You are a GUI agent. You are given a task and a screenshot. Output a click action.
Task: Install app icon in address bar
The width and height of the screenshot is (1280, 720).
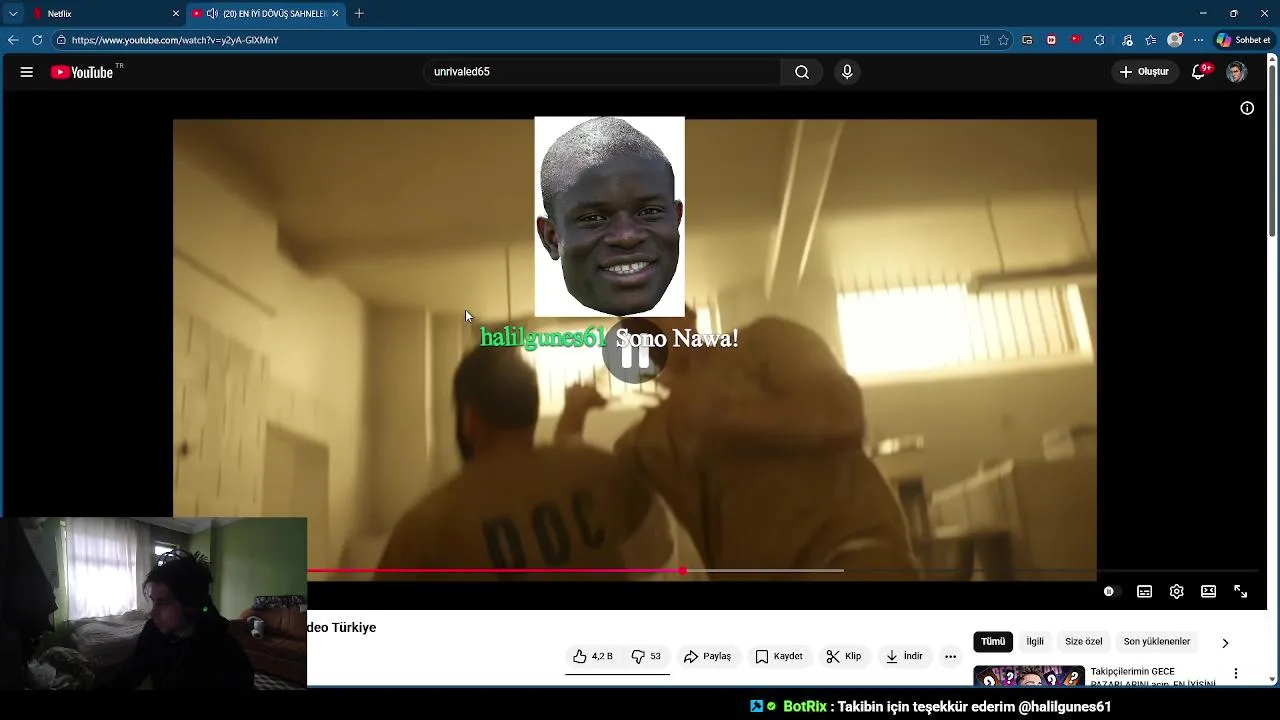click(x=985, y=40)
